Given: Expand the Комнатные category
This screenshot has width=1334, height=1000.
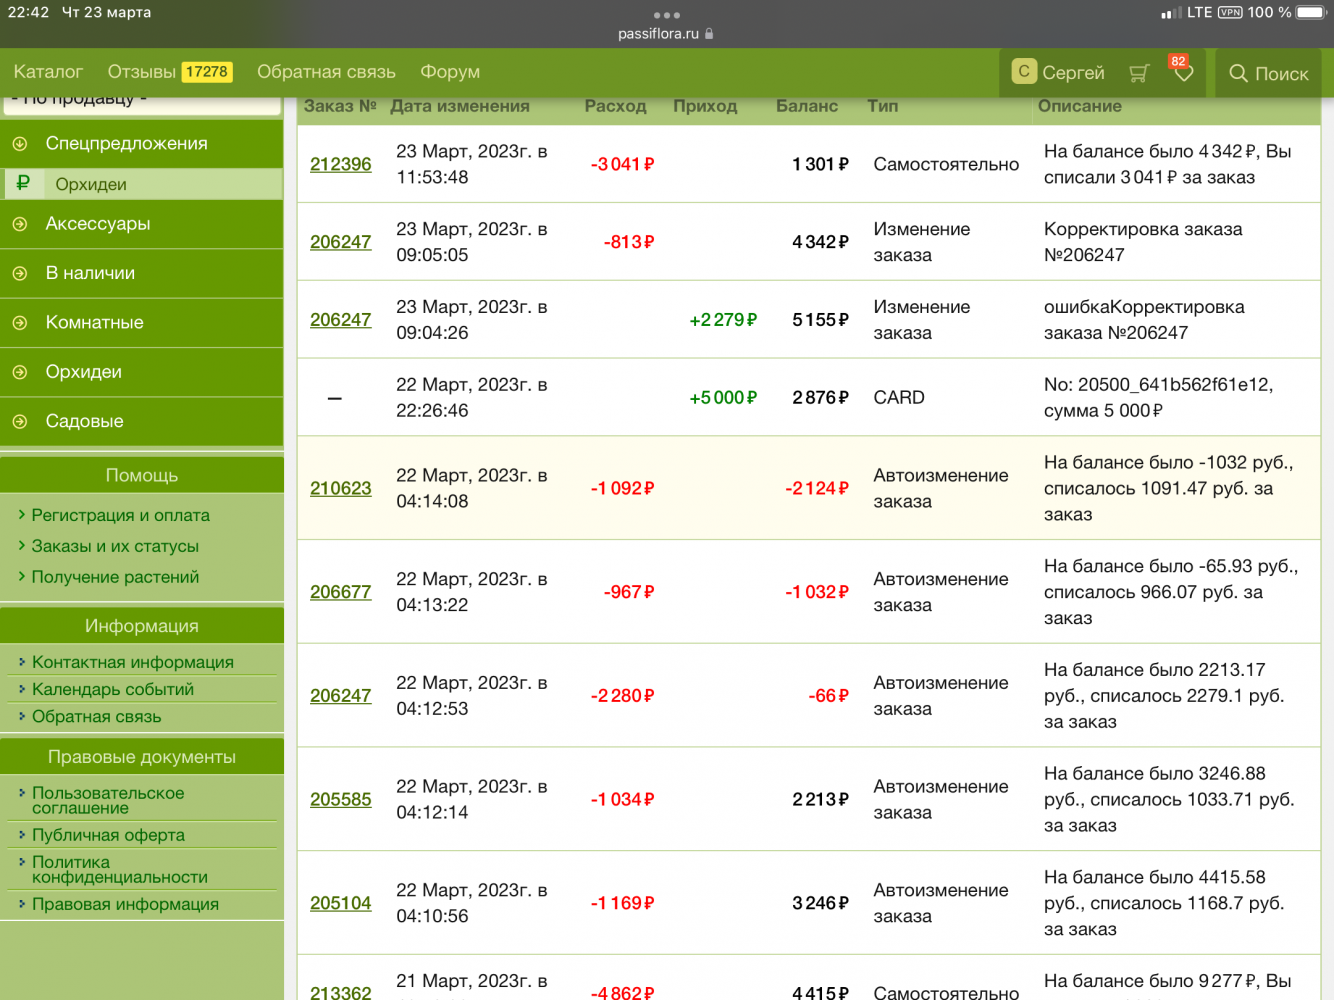Looking at the screenshot, I should [94, 322].
